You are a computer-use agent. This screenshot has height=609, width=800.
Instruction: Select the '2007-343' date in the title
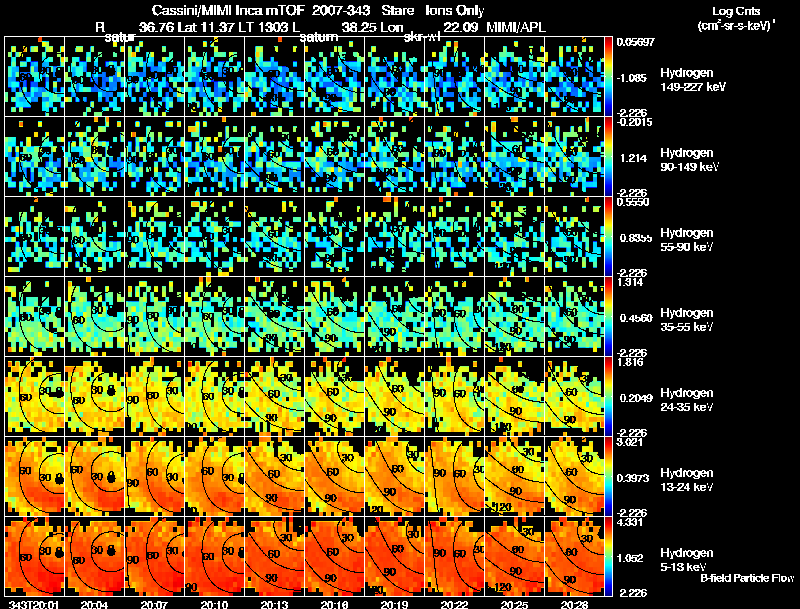click(x=341, y=11)
